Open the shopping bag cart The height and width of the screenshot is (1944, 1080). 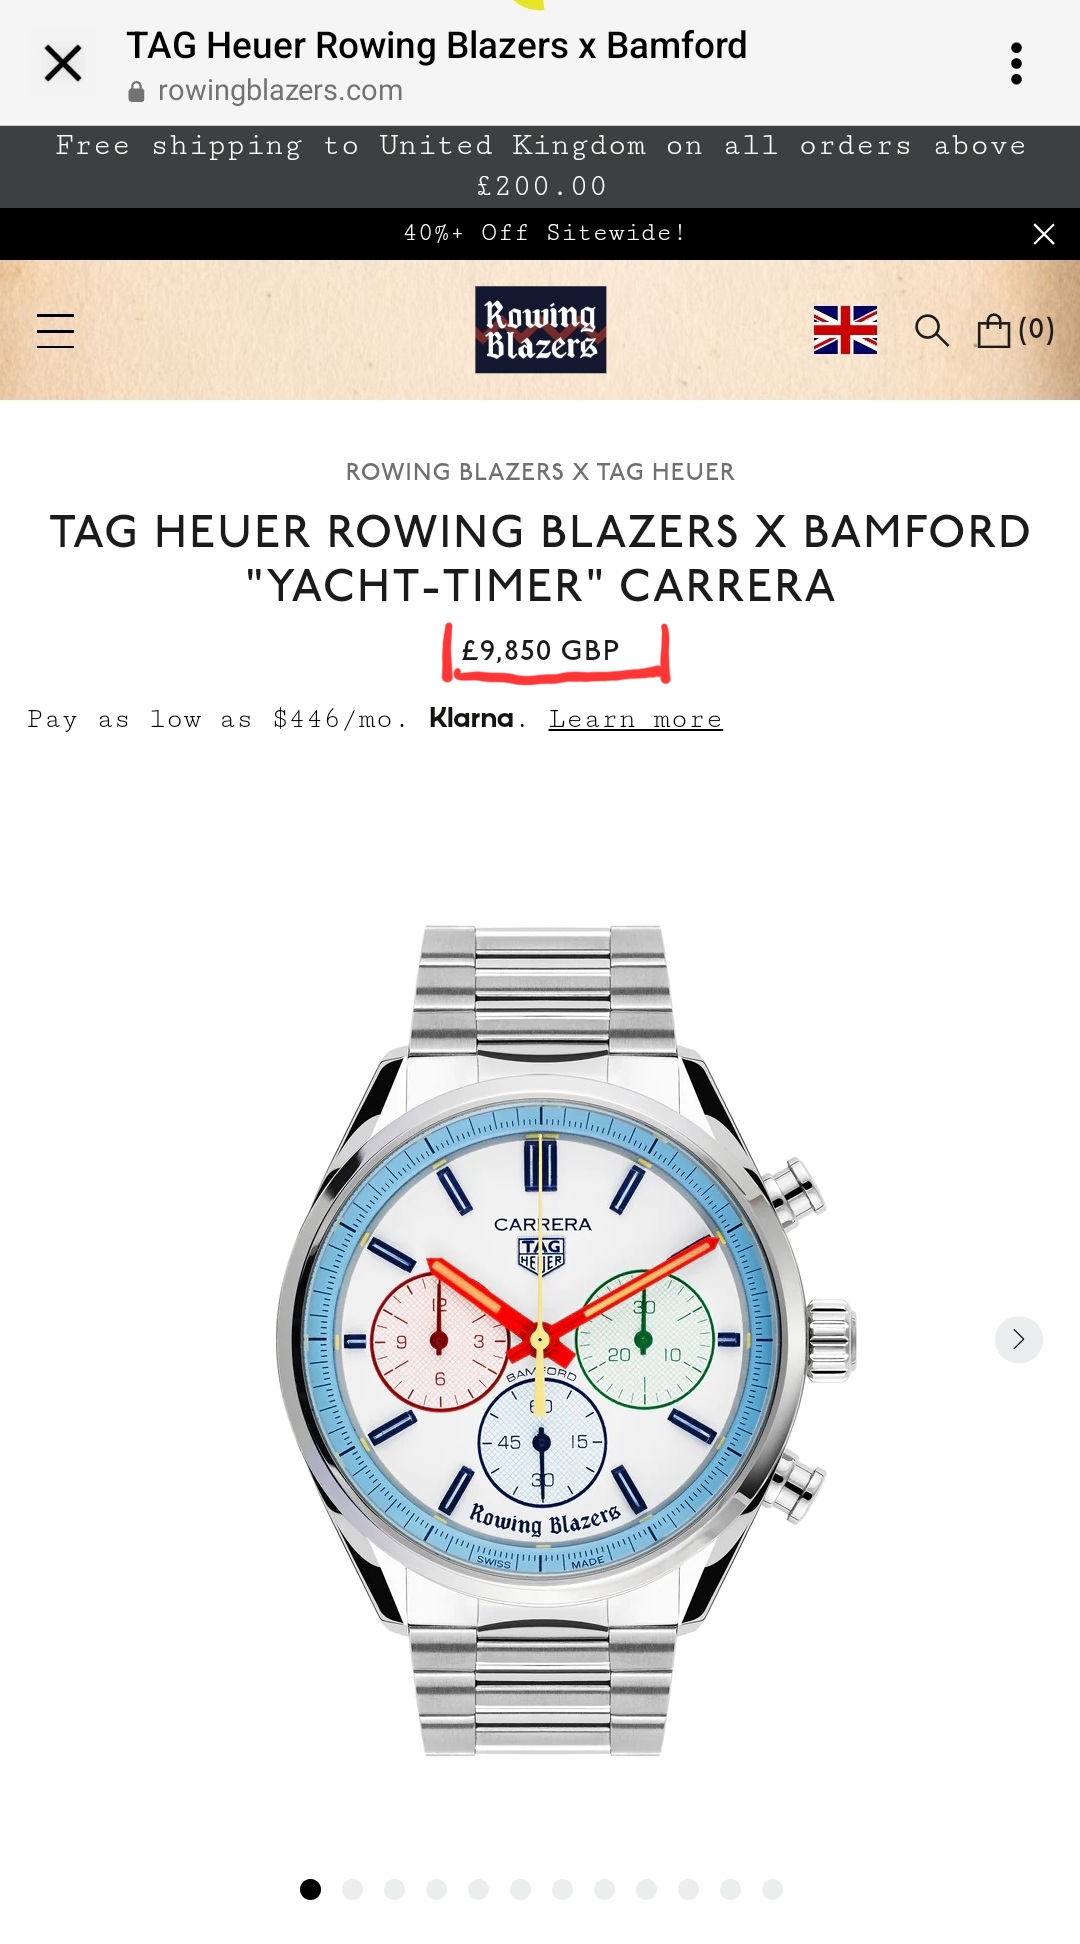point(1015,330)
